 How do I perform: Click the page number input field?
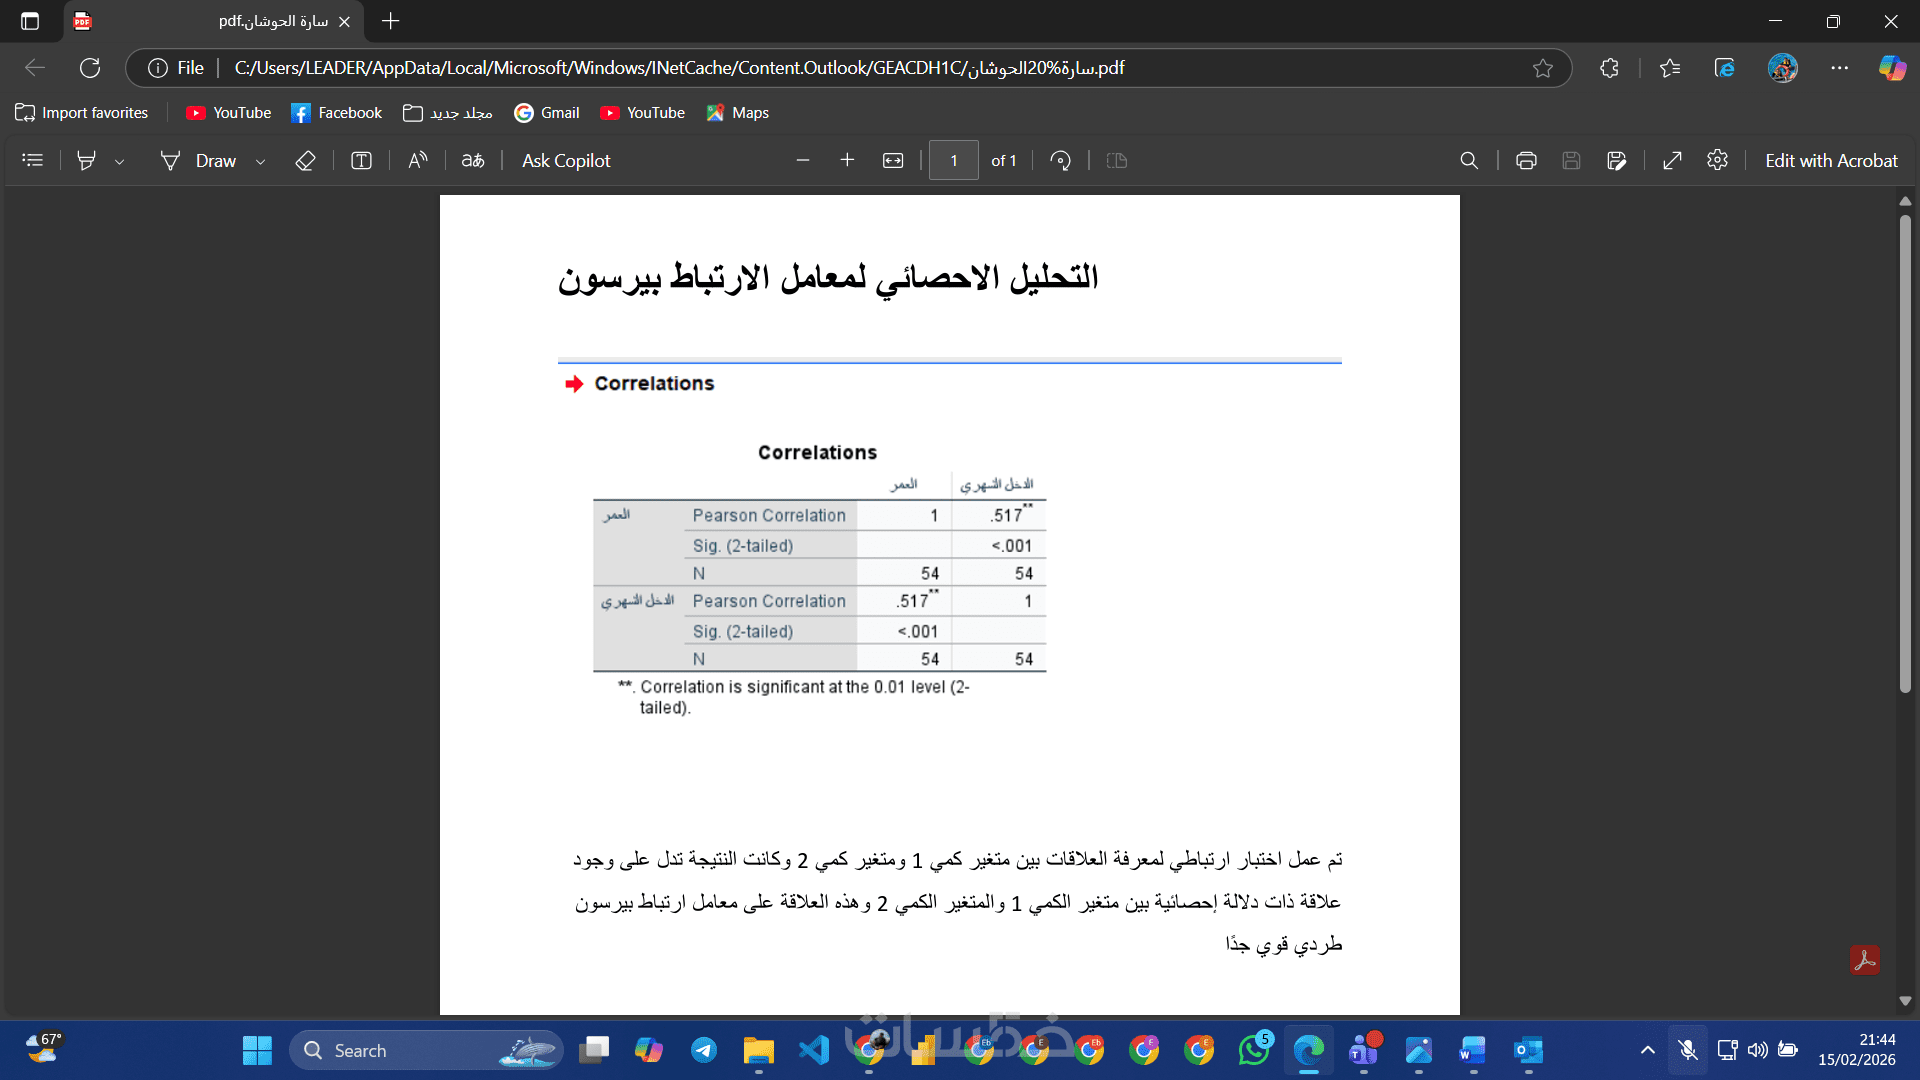pyautogui.click(x=953, y=160)
